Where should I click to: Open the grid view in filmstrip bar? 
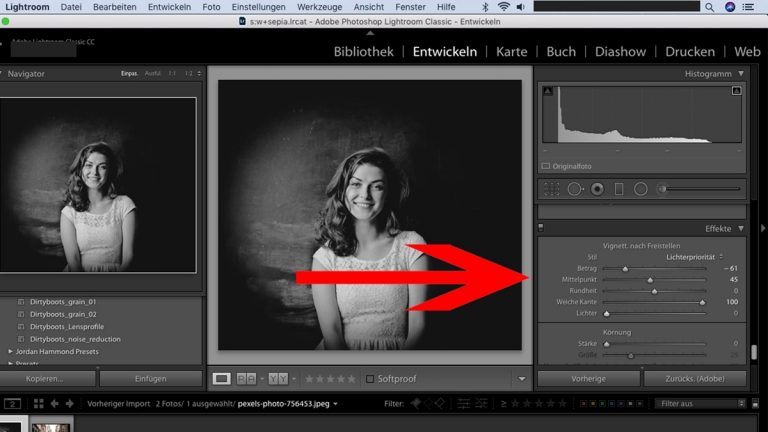click(38, 404)
